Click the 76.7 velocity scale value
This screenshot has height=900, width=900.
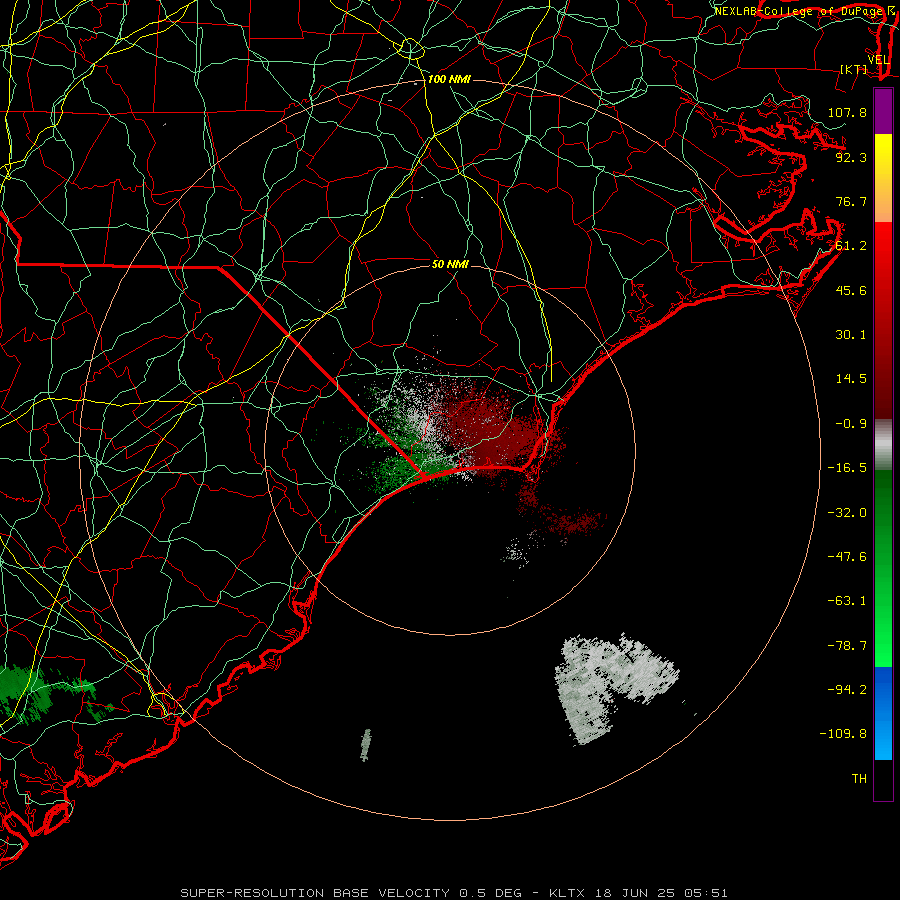(851, 201)
